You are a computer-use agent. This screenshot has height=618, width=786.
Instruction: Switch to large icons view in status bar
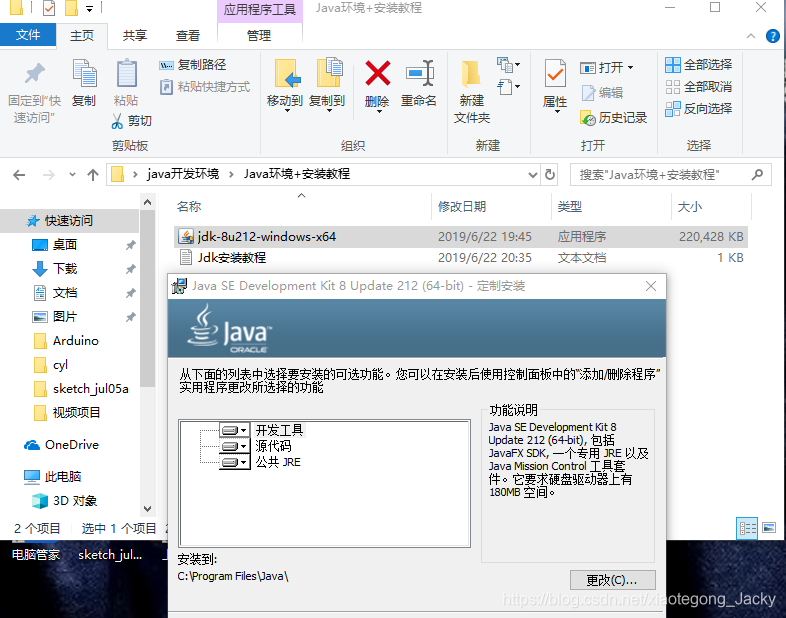[768, 528]
